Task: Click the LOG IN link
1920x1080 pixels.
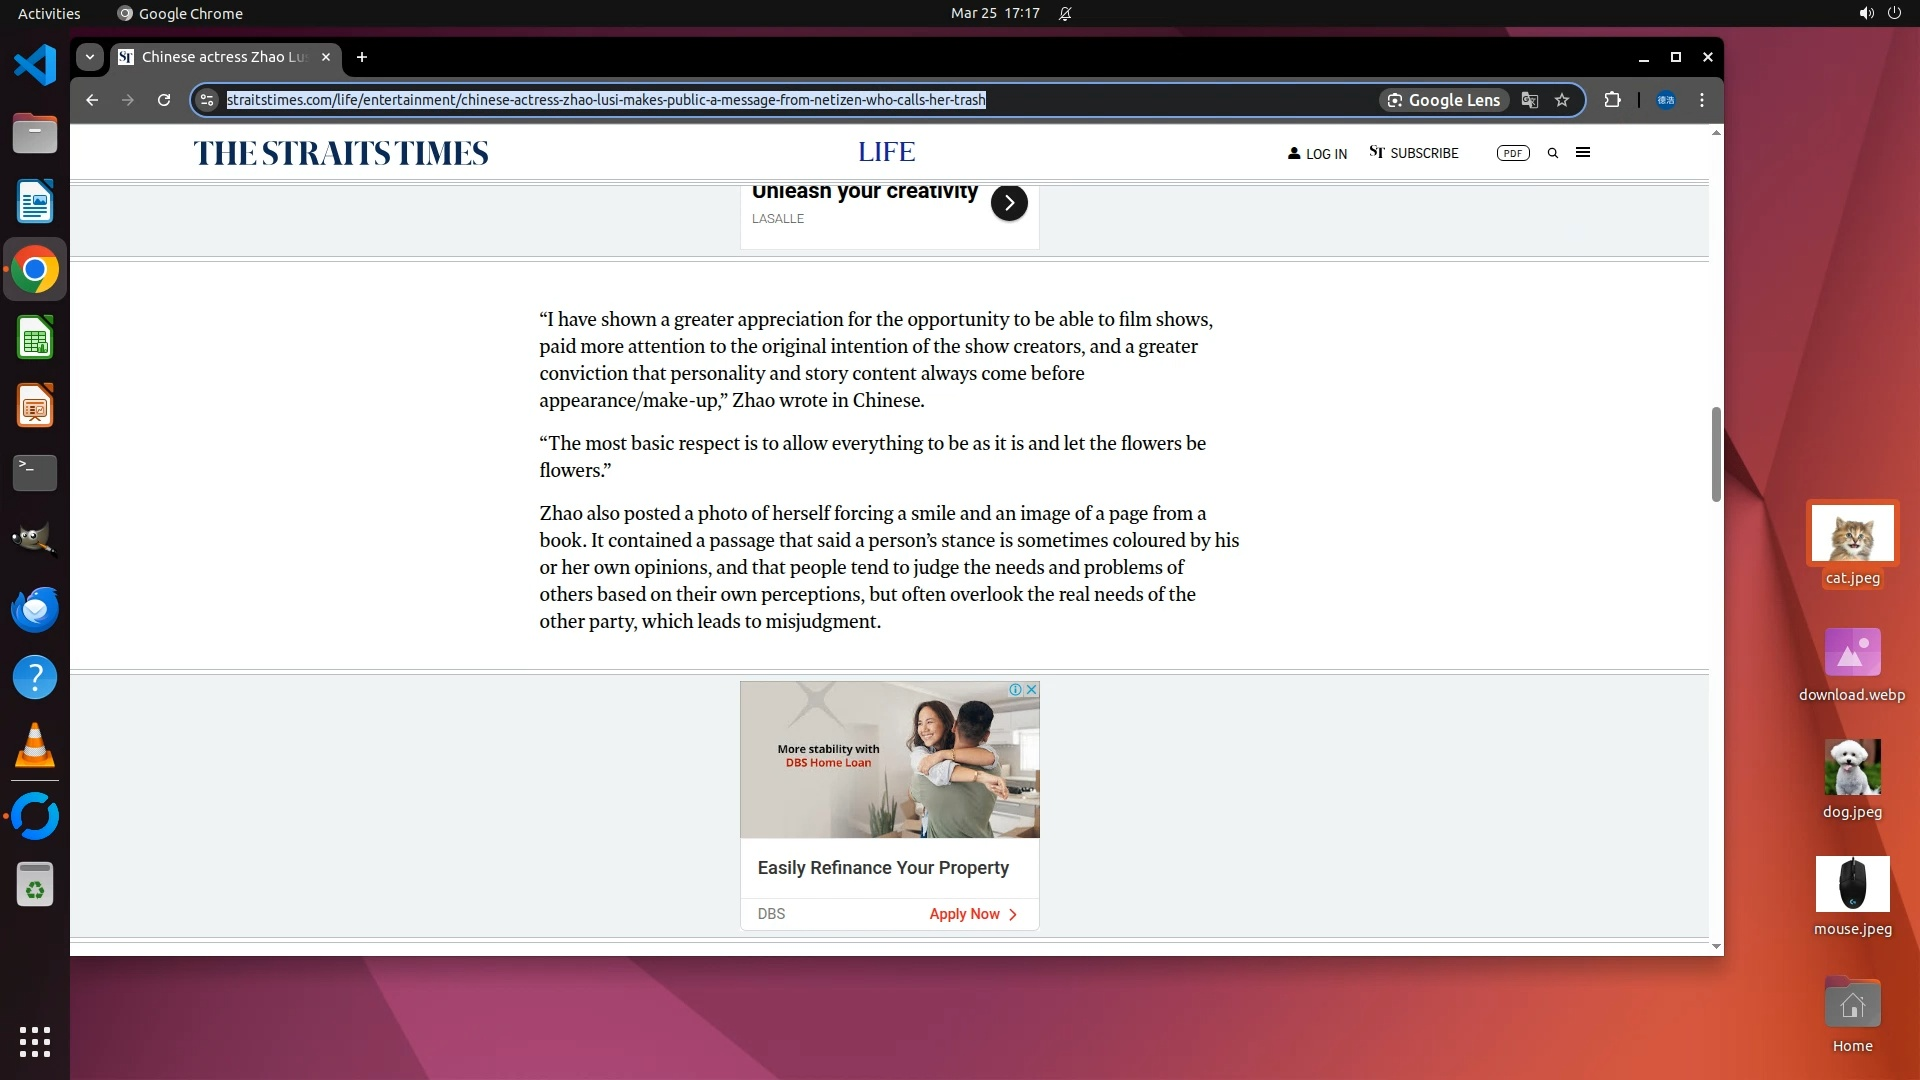Action: (x=1318, y=154)
